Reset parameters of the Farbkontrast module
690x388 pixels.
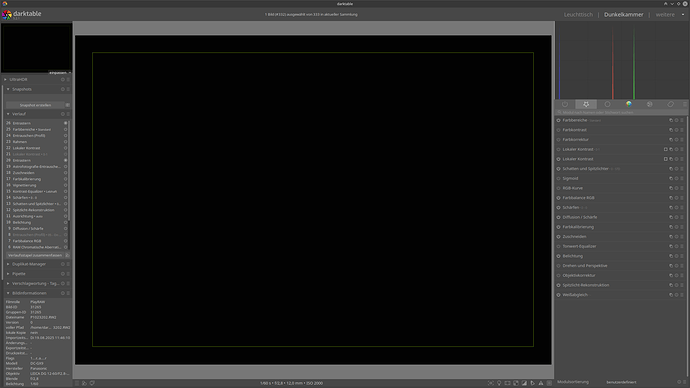[677, 130]
